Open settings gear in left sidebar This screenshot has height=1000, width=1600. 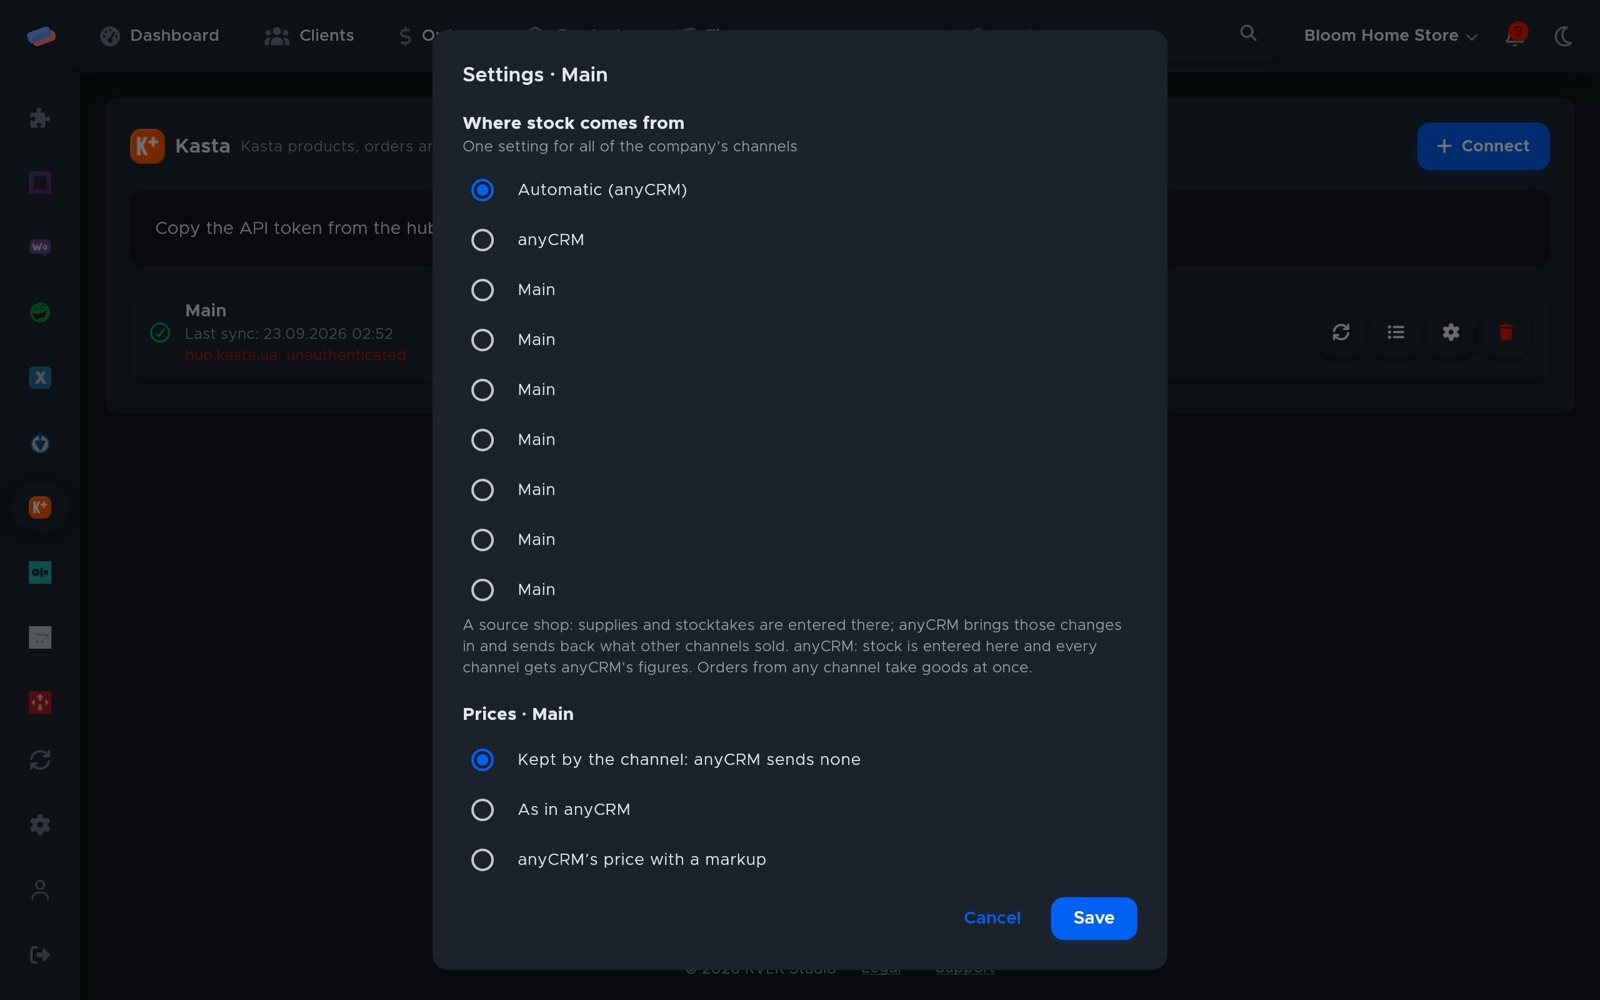[40, 825]
